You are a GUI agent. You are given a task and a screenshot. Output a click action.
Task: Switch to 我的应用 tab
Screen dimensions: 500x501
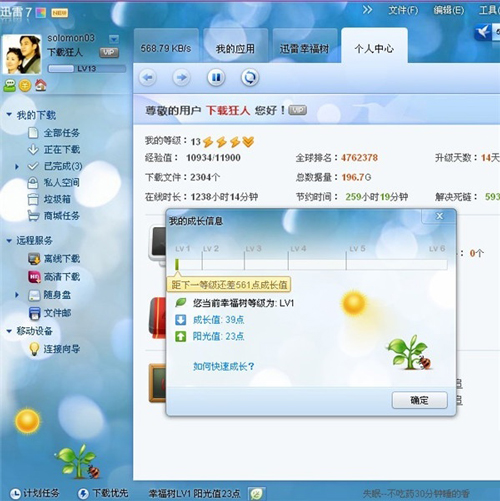coord(235,46)
